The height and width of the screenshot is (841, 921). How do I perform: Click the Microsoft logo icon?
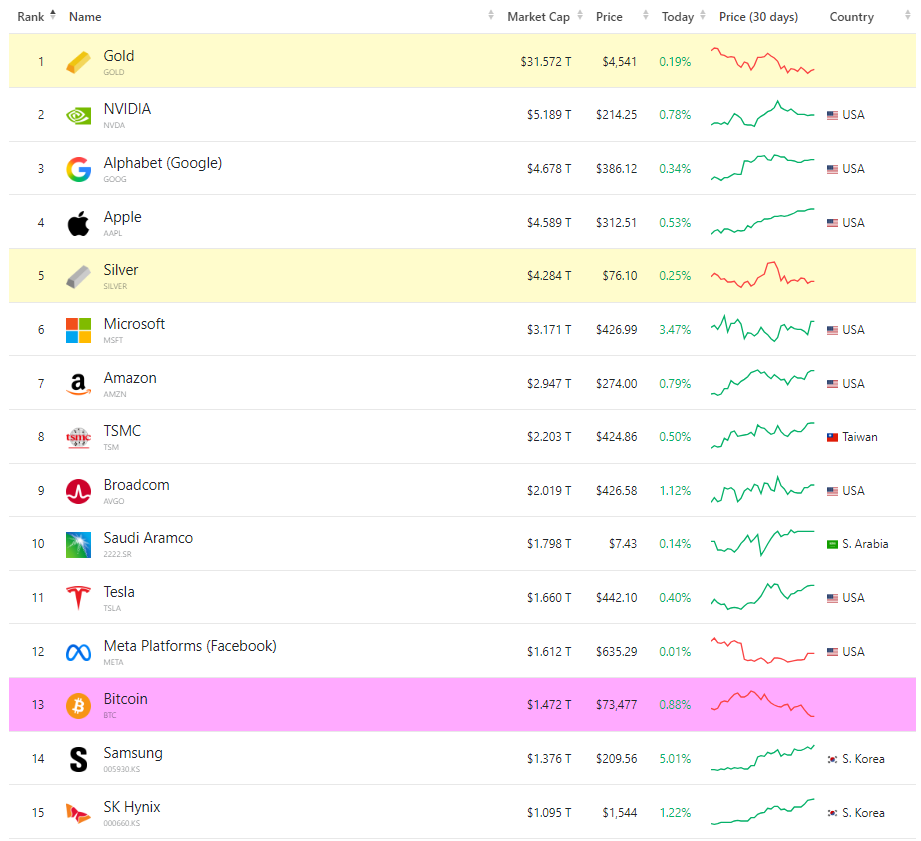78,330
